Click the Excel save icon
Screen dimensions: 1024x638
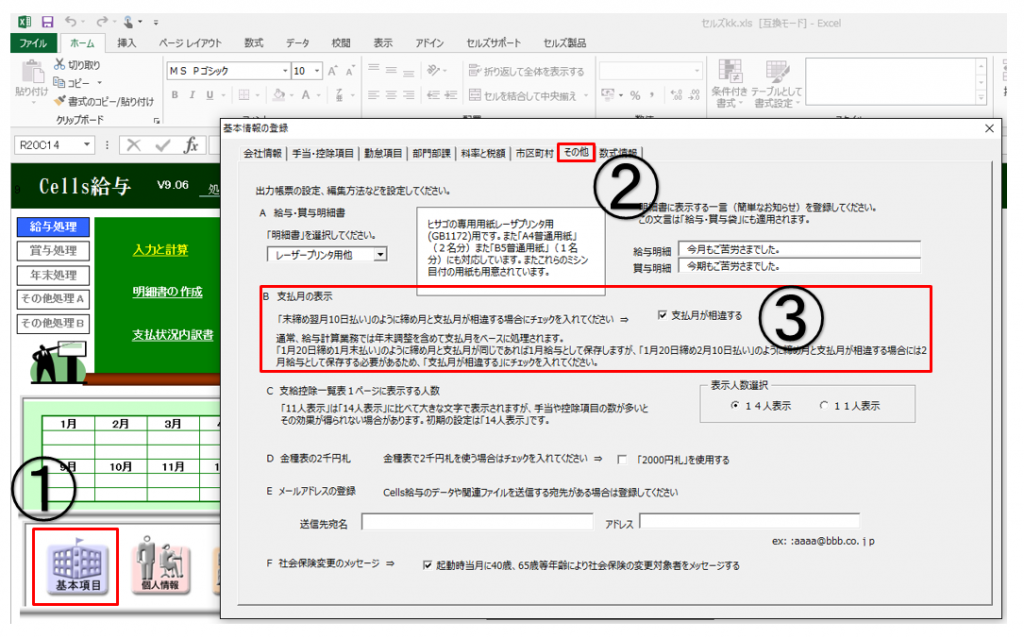(x=46, y=21)
